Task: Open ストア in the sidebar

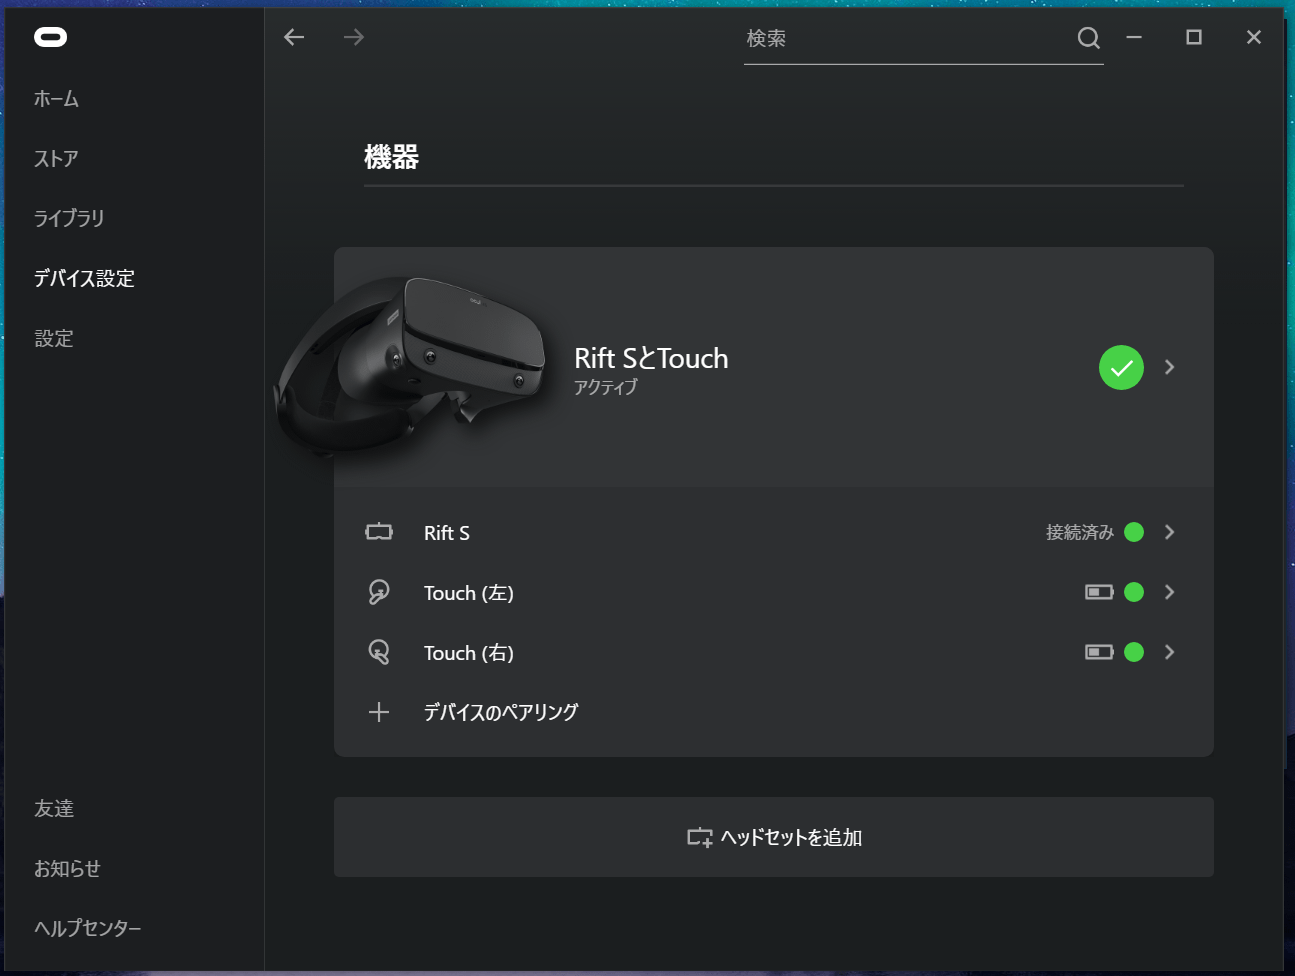Action: 56,158
